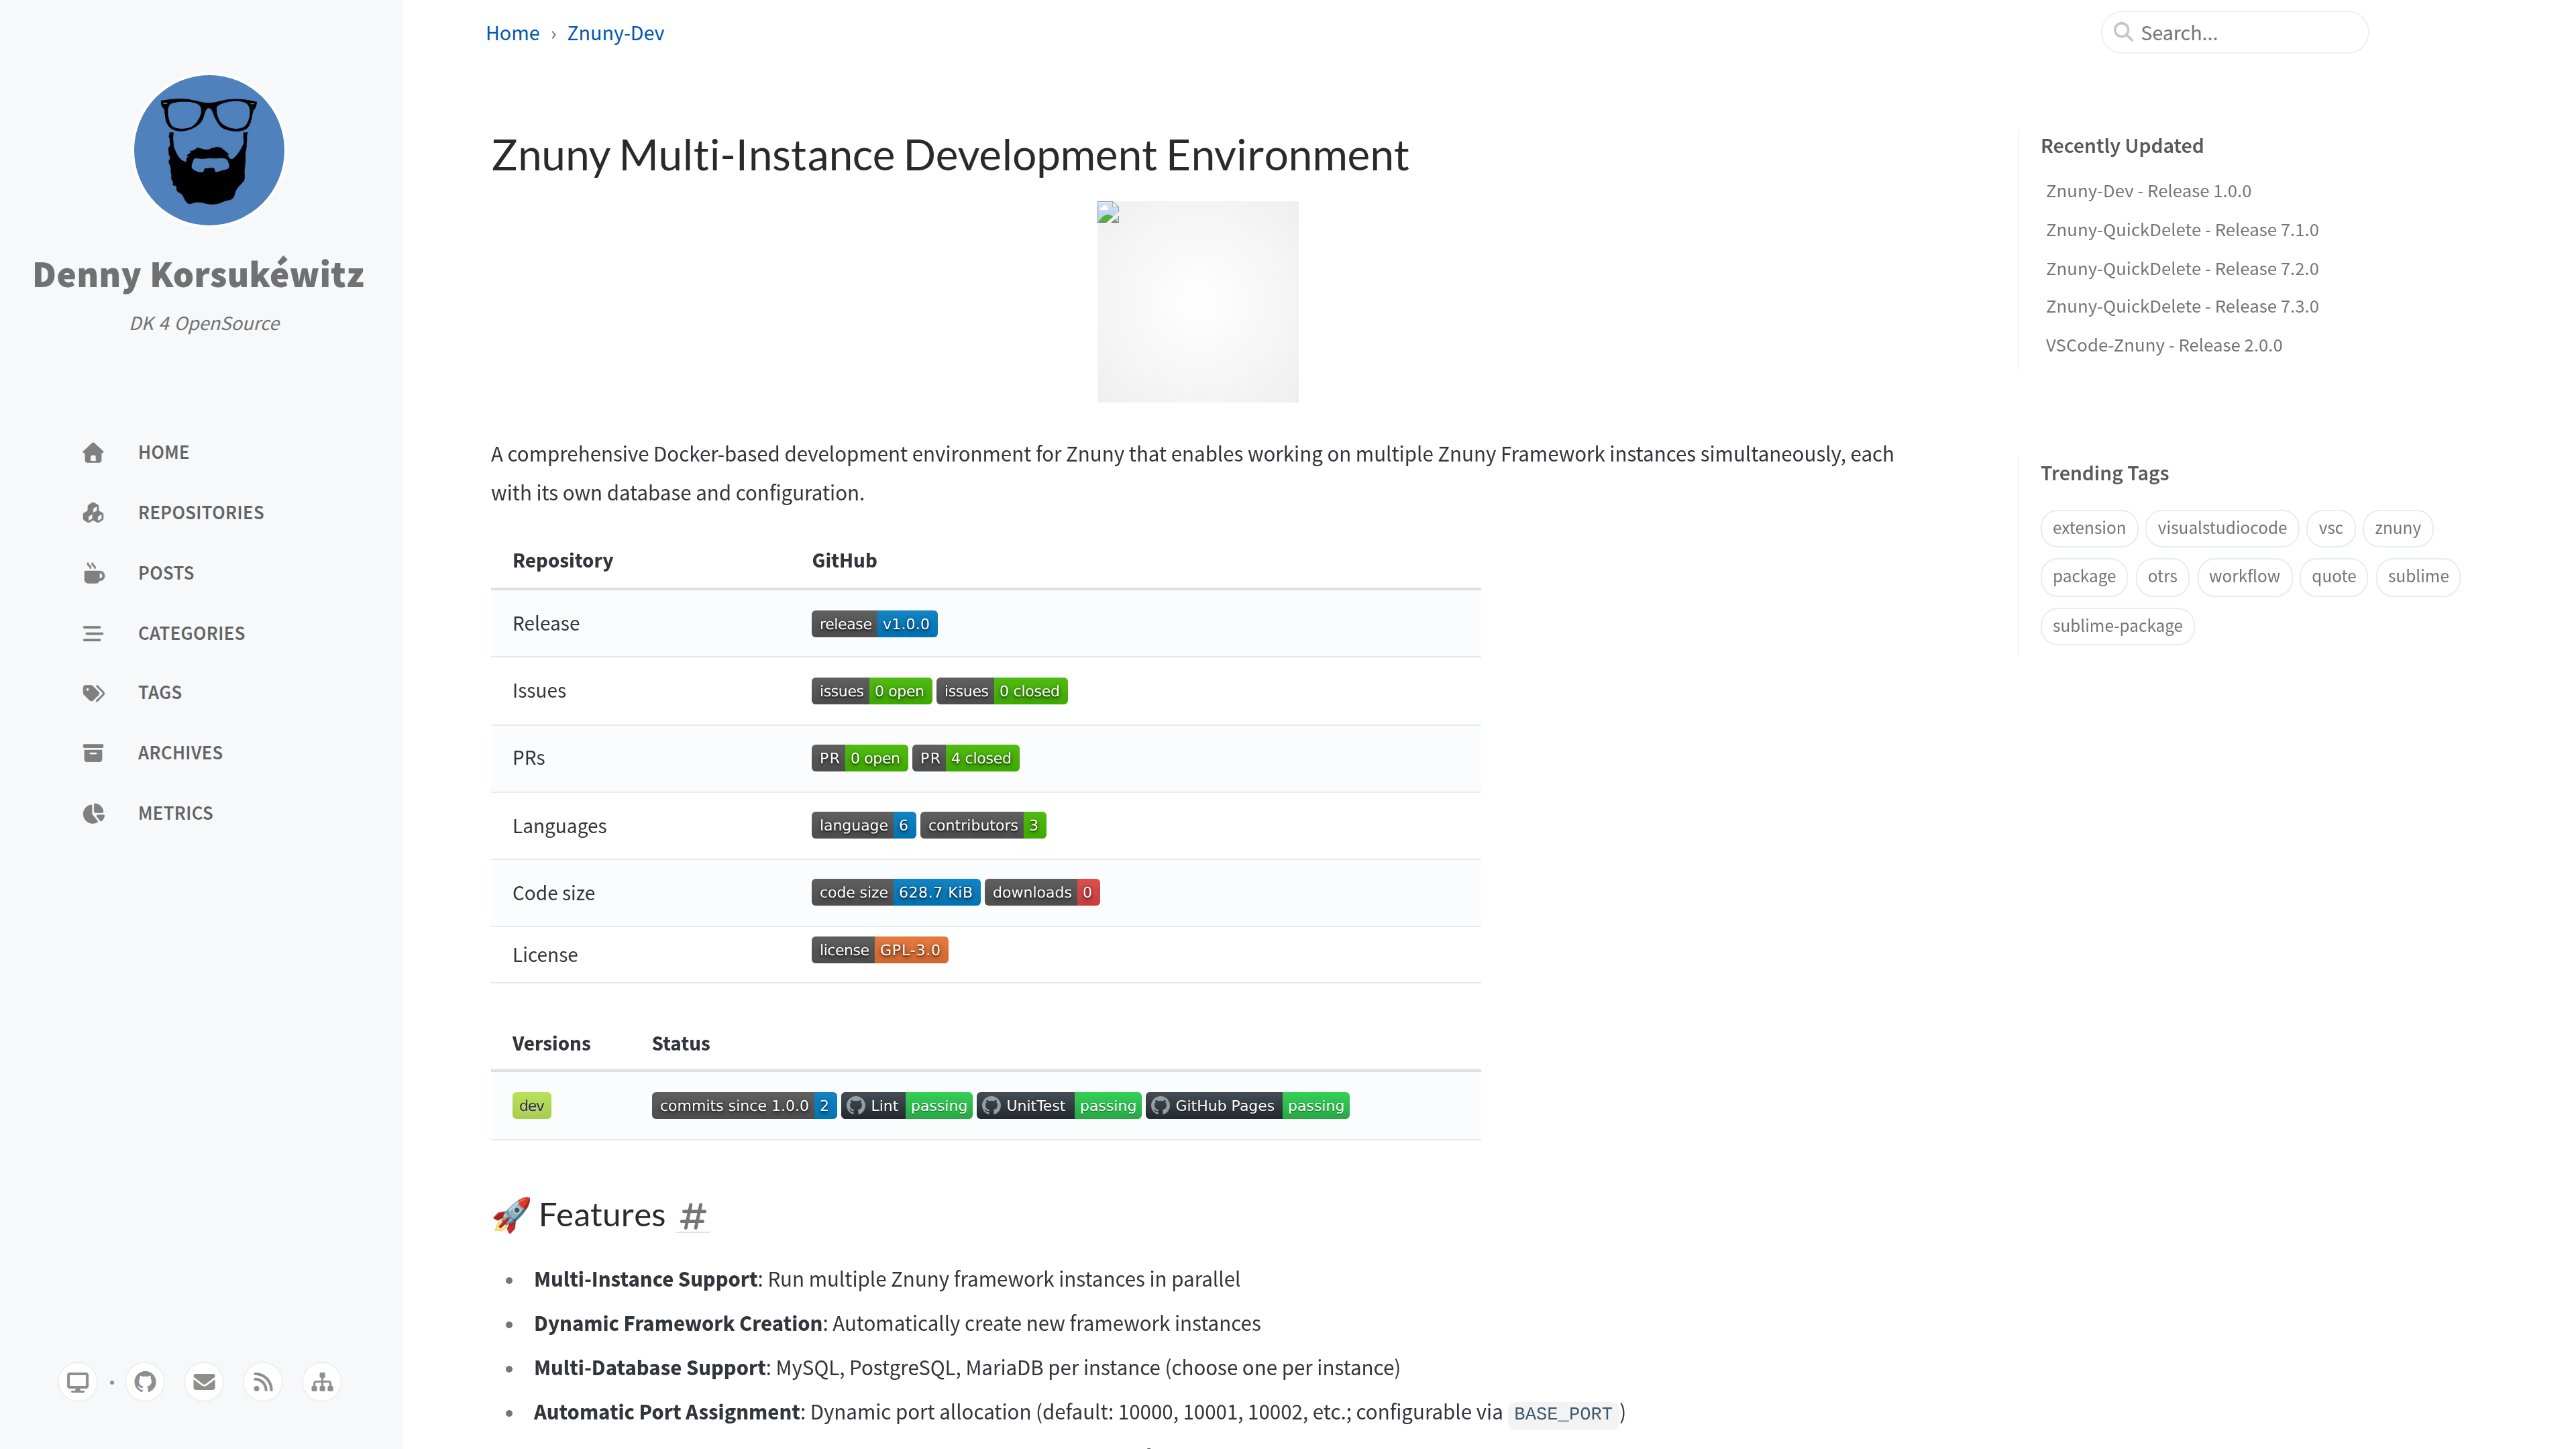The height and width of the screenshot is (1449, 2576).
Task: Click the PR 0 open badge
Action: click(859, 758)
